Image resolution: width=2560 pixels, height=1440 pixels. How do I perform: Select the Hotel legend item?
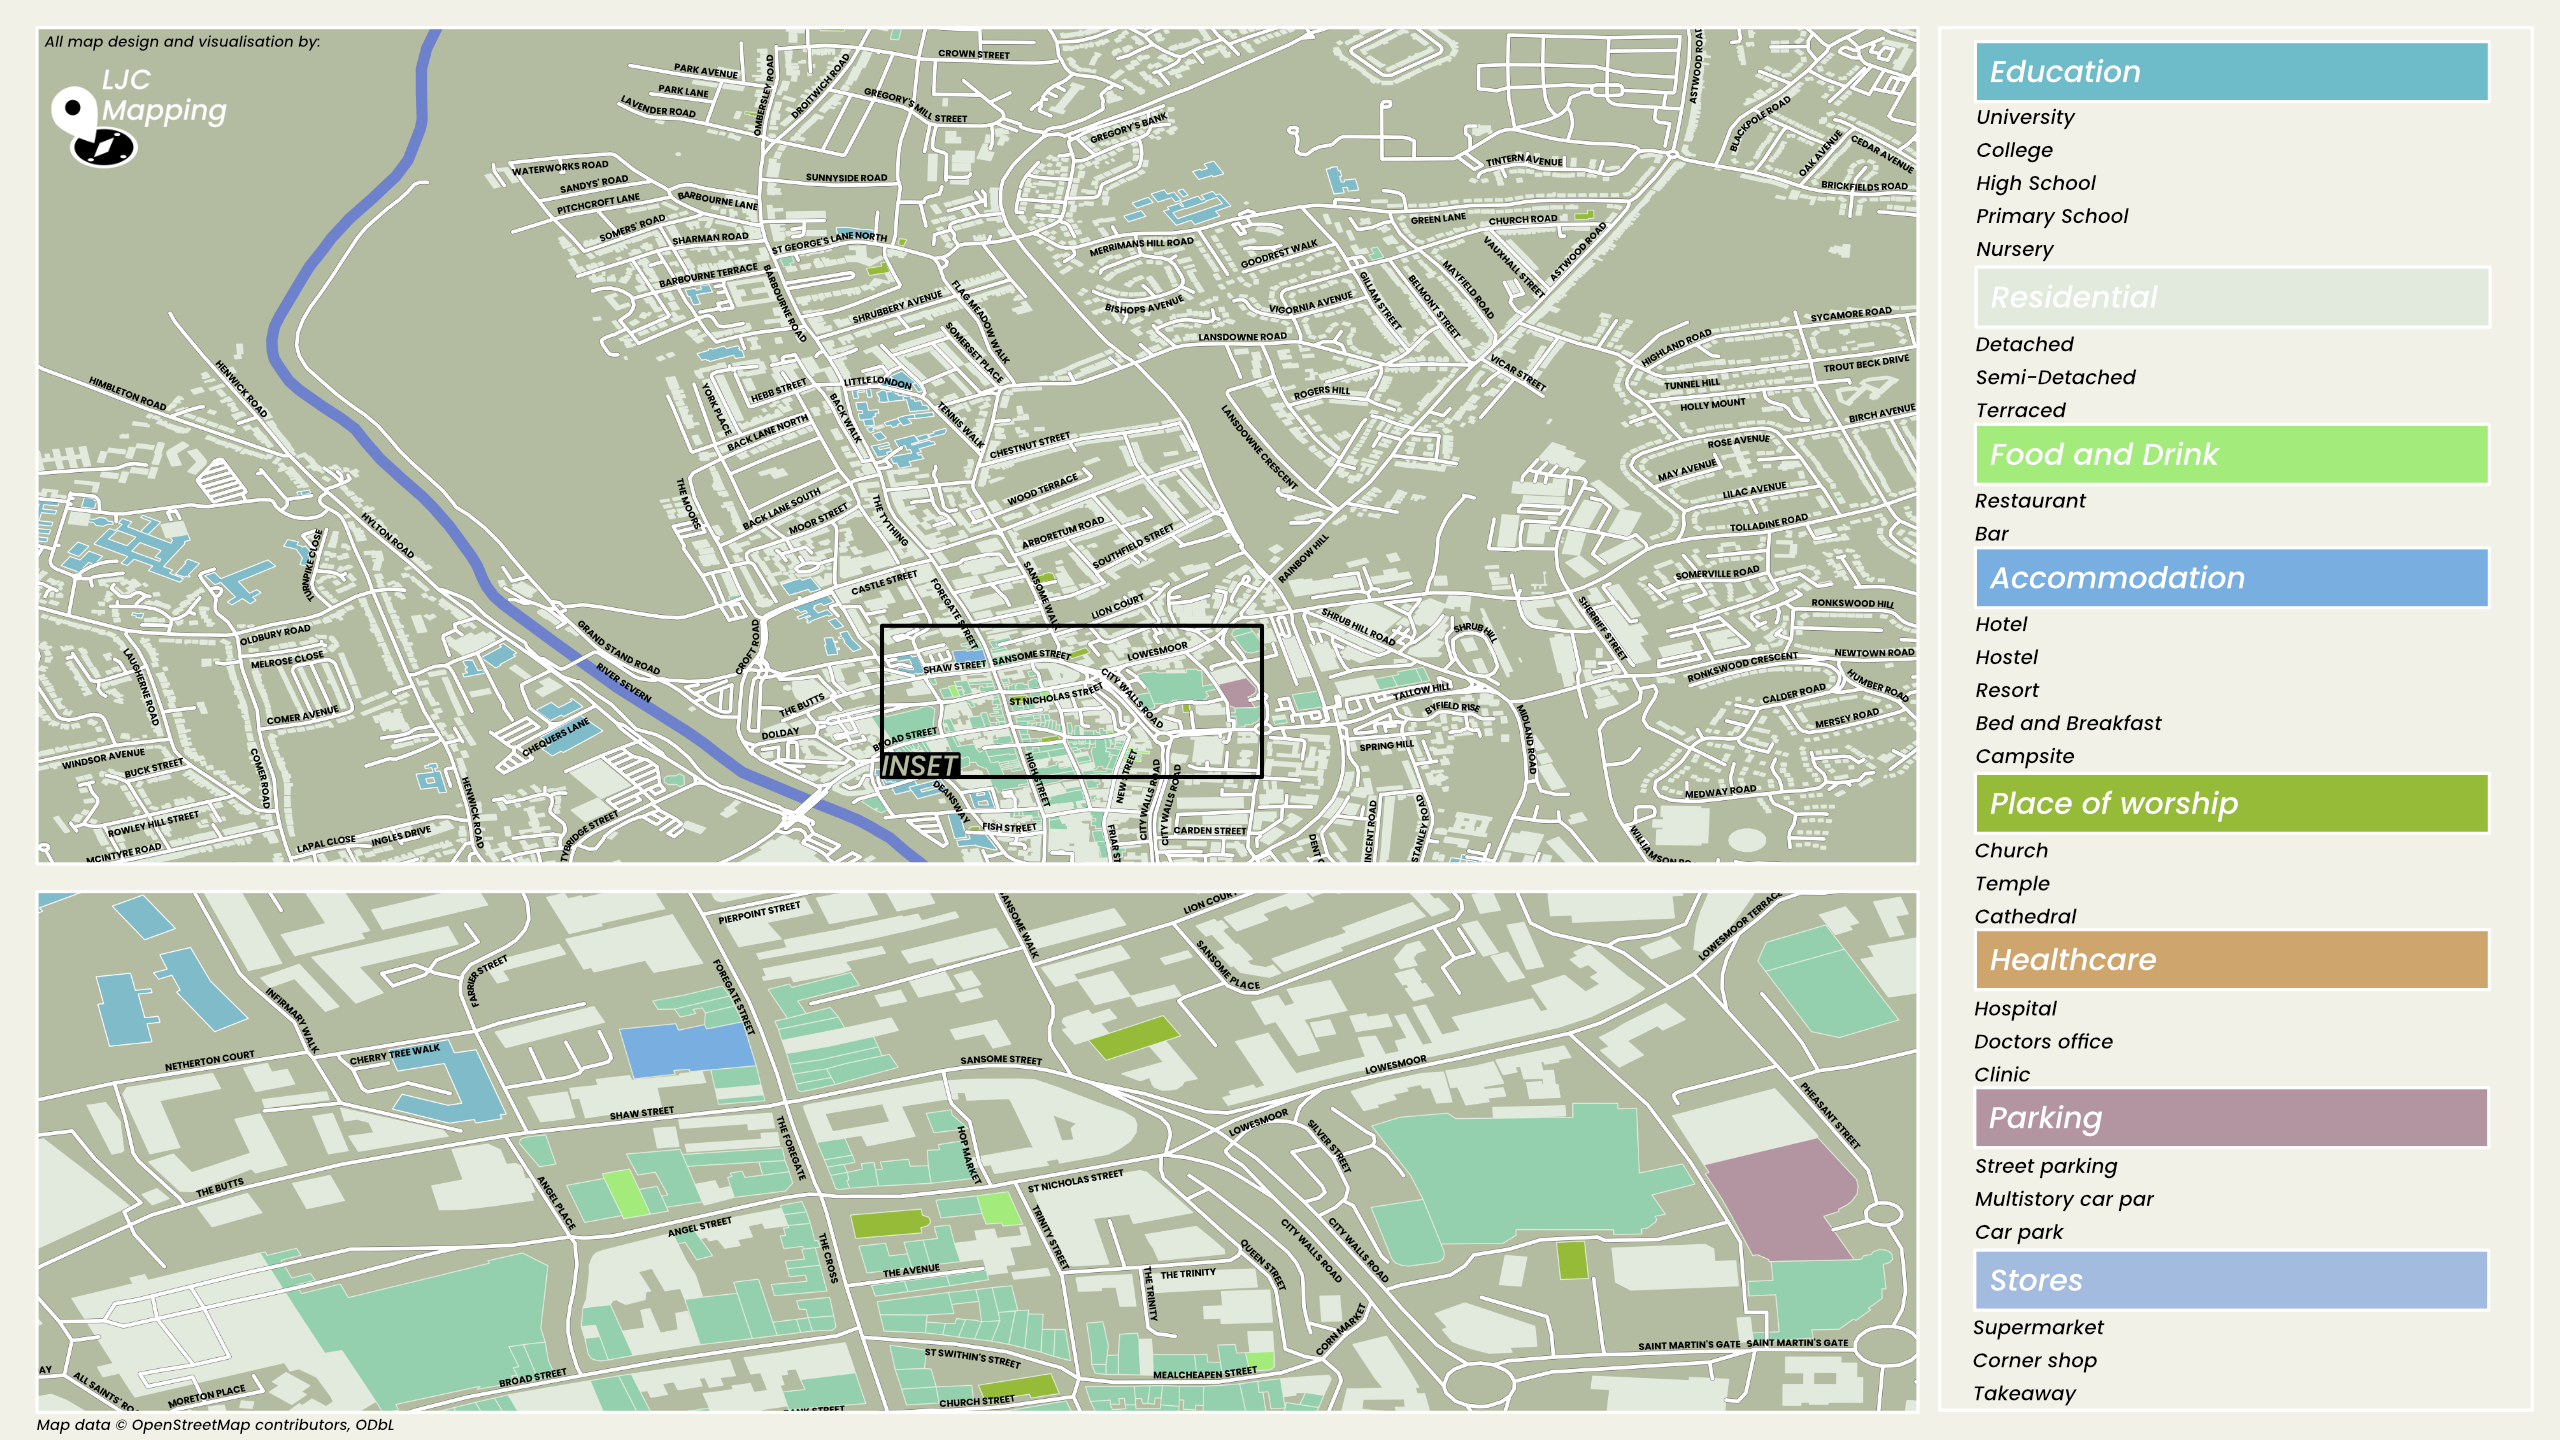click(x=1999, y=624)
